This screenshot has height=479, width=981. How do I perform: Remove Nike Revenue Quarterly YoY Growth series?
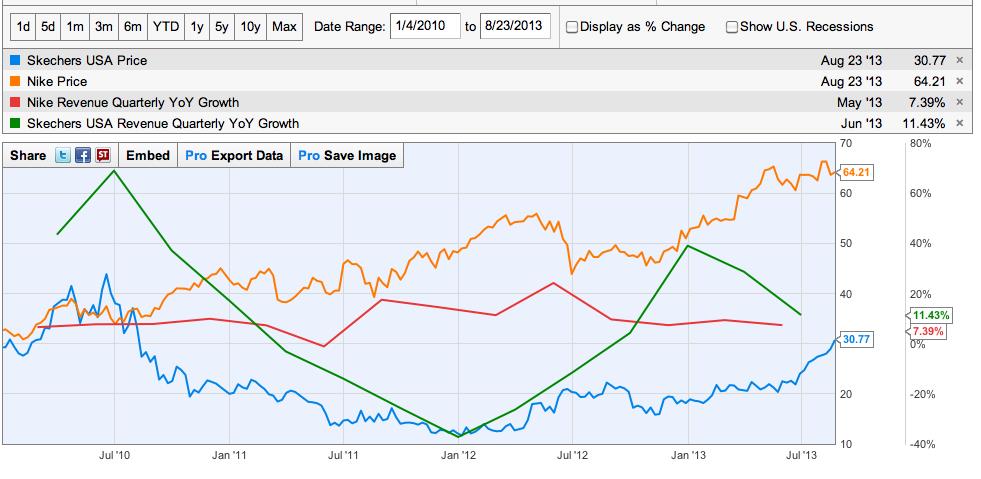coord(960,102)
